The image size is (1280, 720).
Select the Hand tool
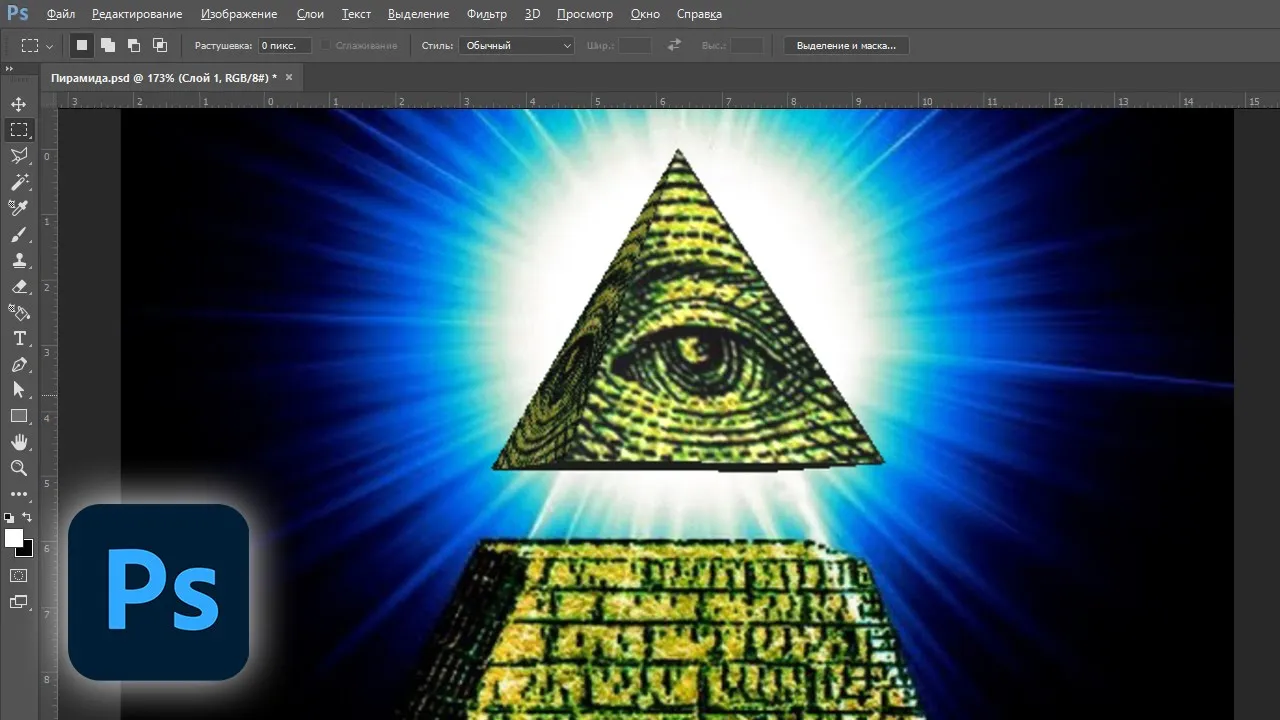(x=19, y=442)
